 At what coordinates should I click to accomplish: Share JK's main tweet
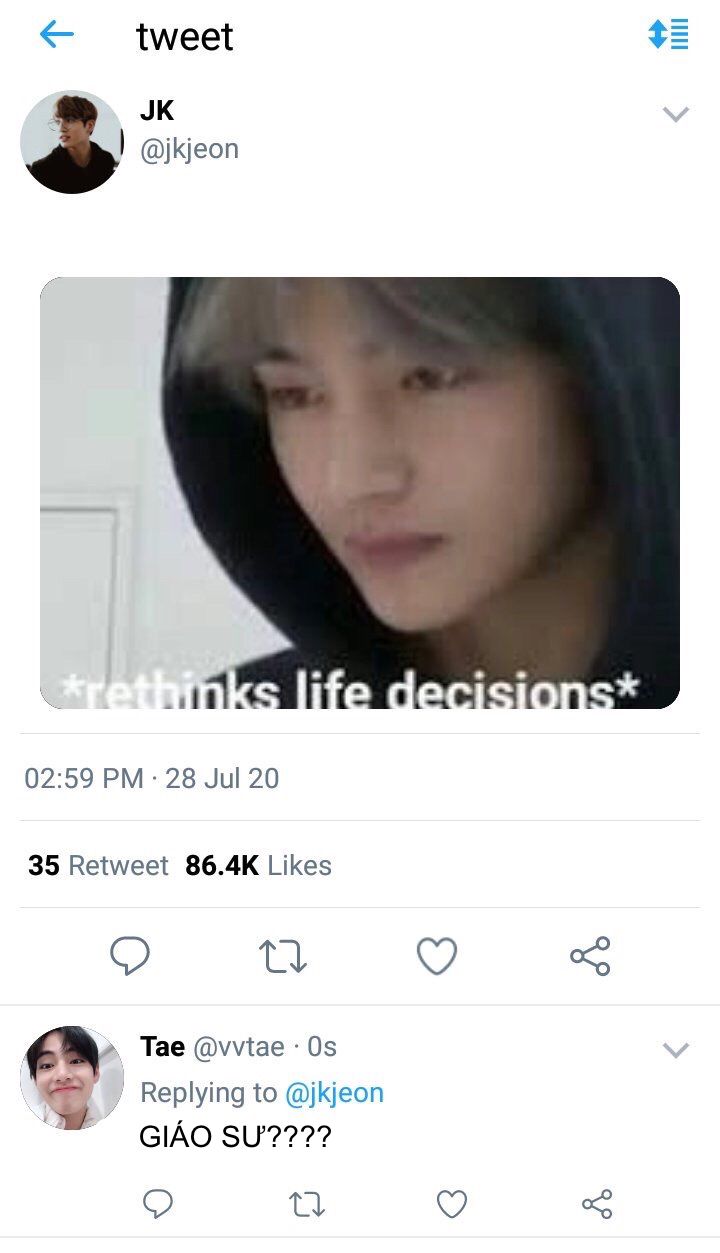pyautogui.click(x=590, y=956)
